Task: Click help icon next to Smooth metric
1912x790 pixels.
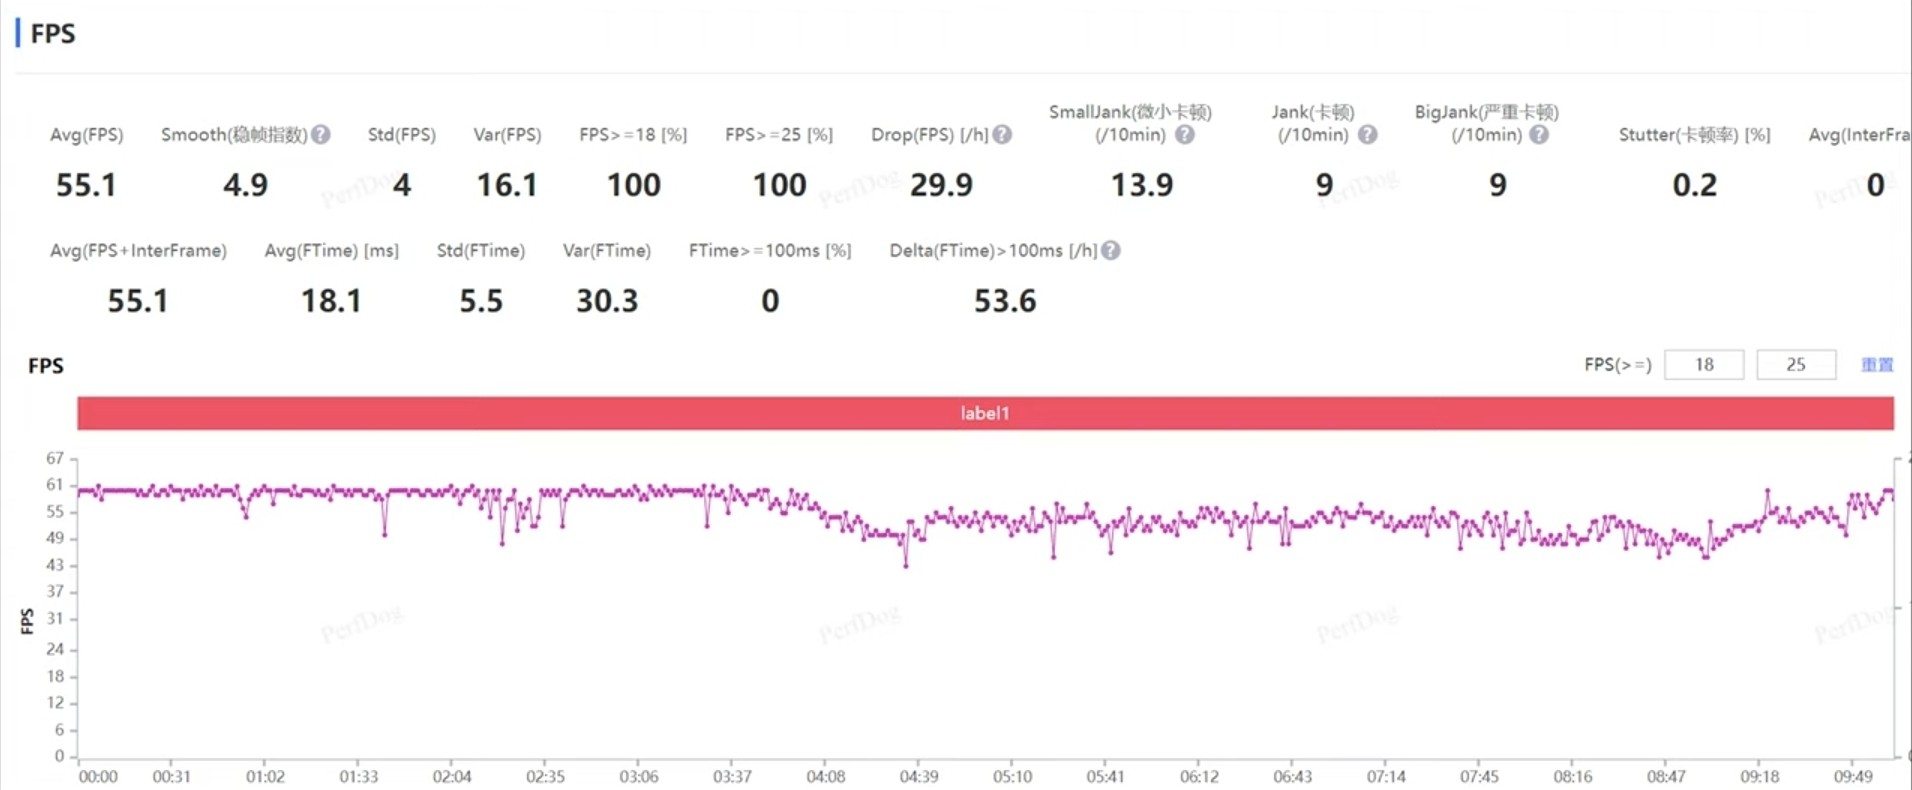Action: pyautogui.click(x=321, y=134)
